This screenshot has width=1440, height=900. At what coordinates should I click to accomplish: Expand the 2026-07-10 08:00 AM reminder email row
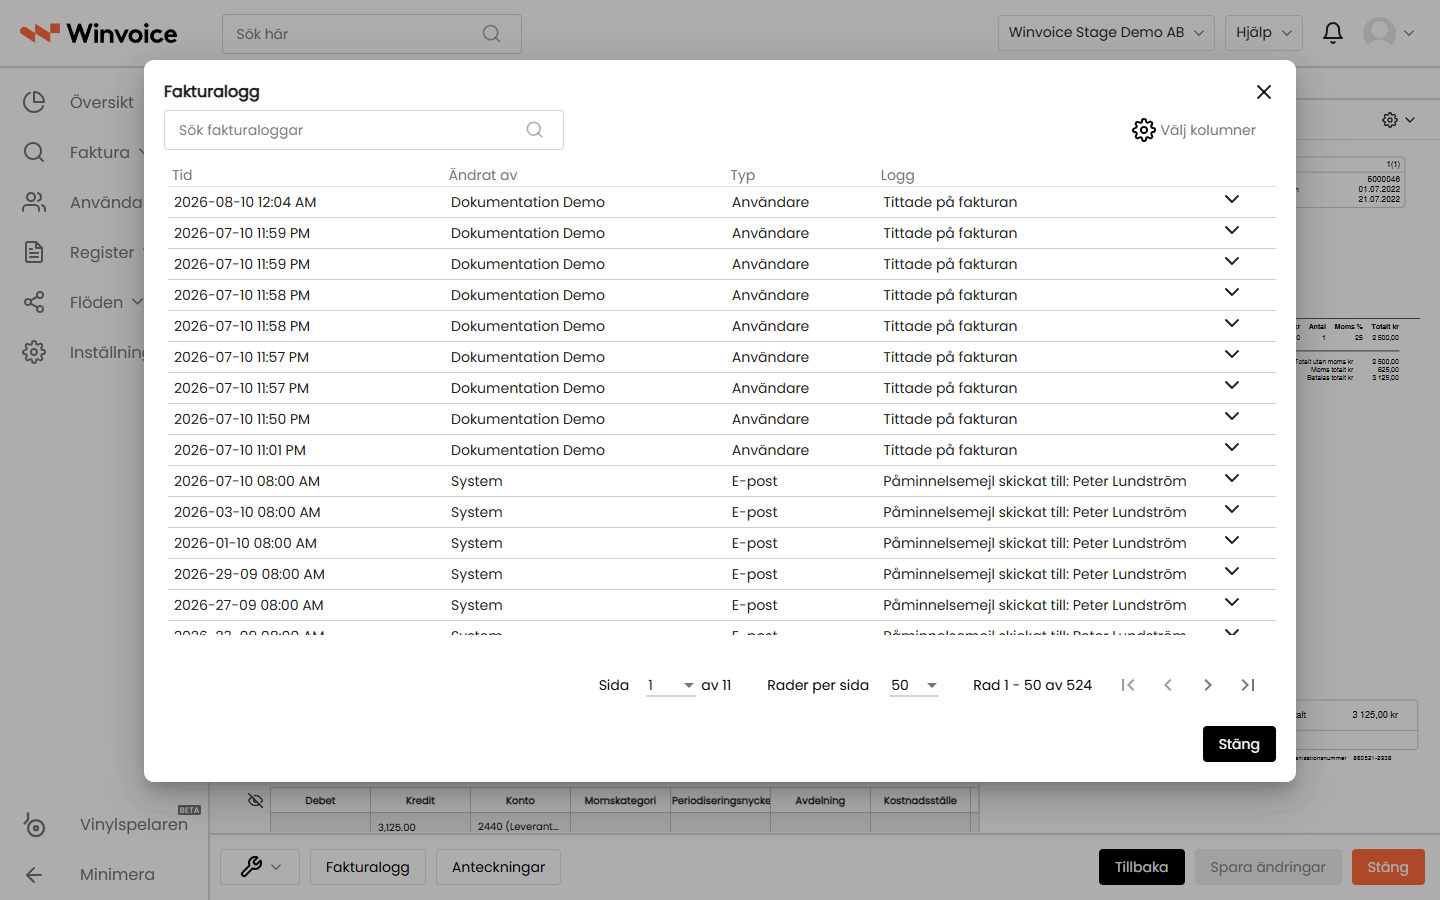(1232, 479)
